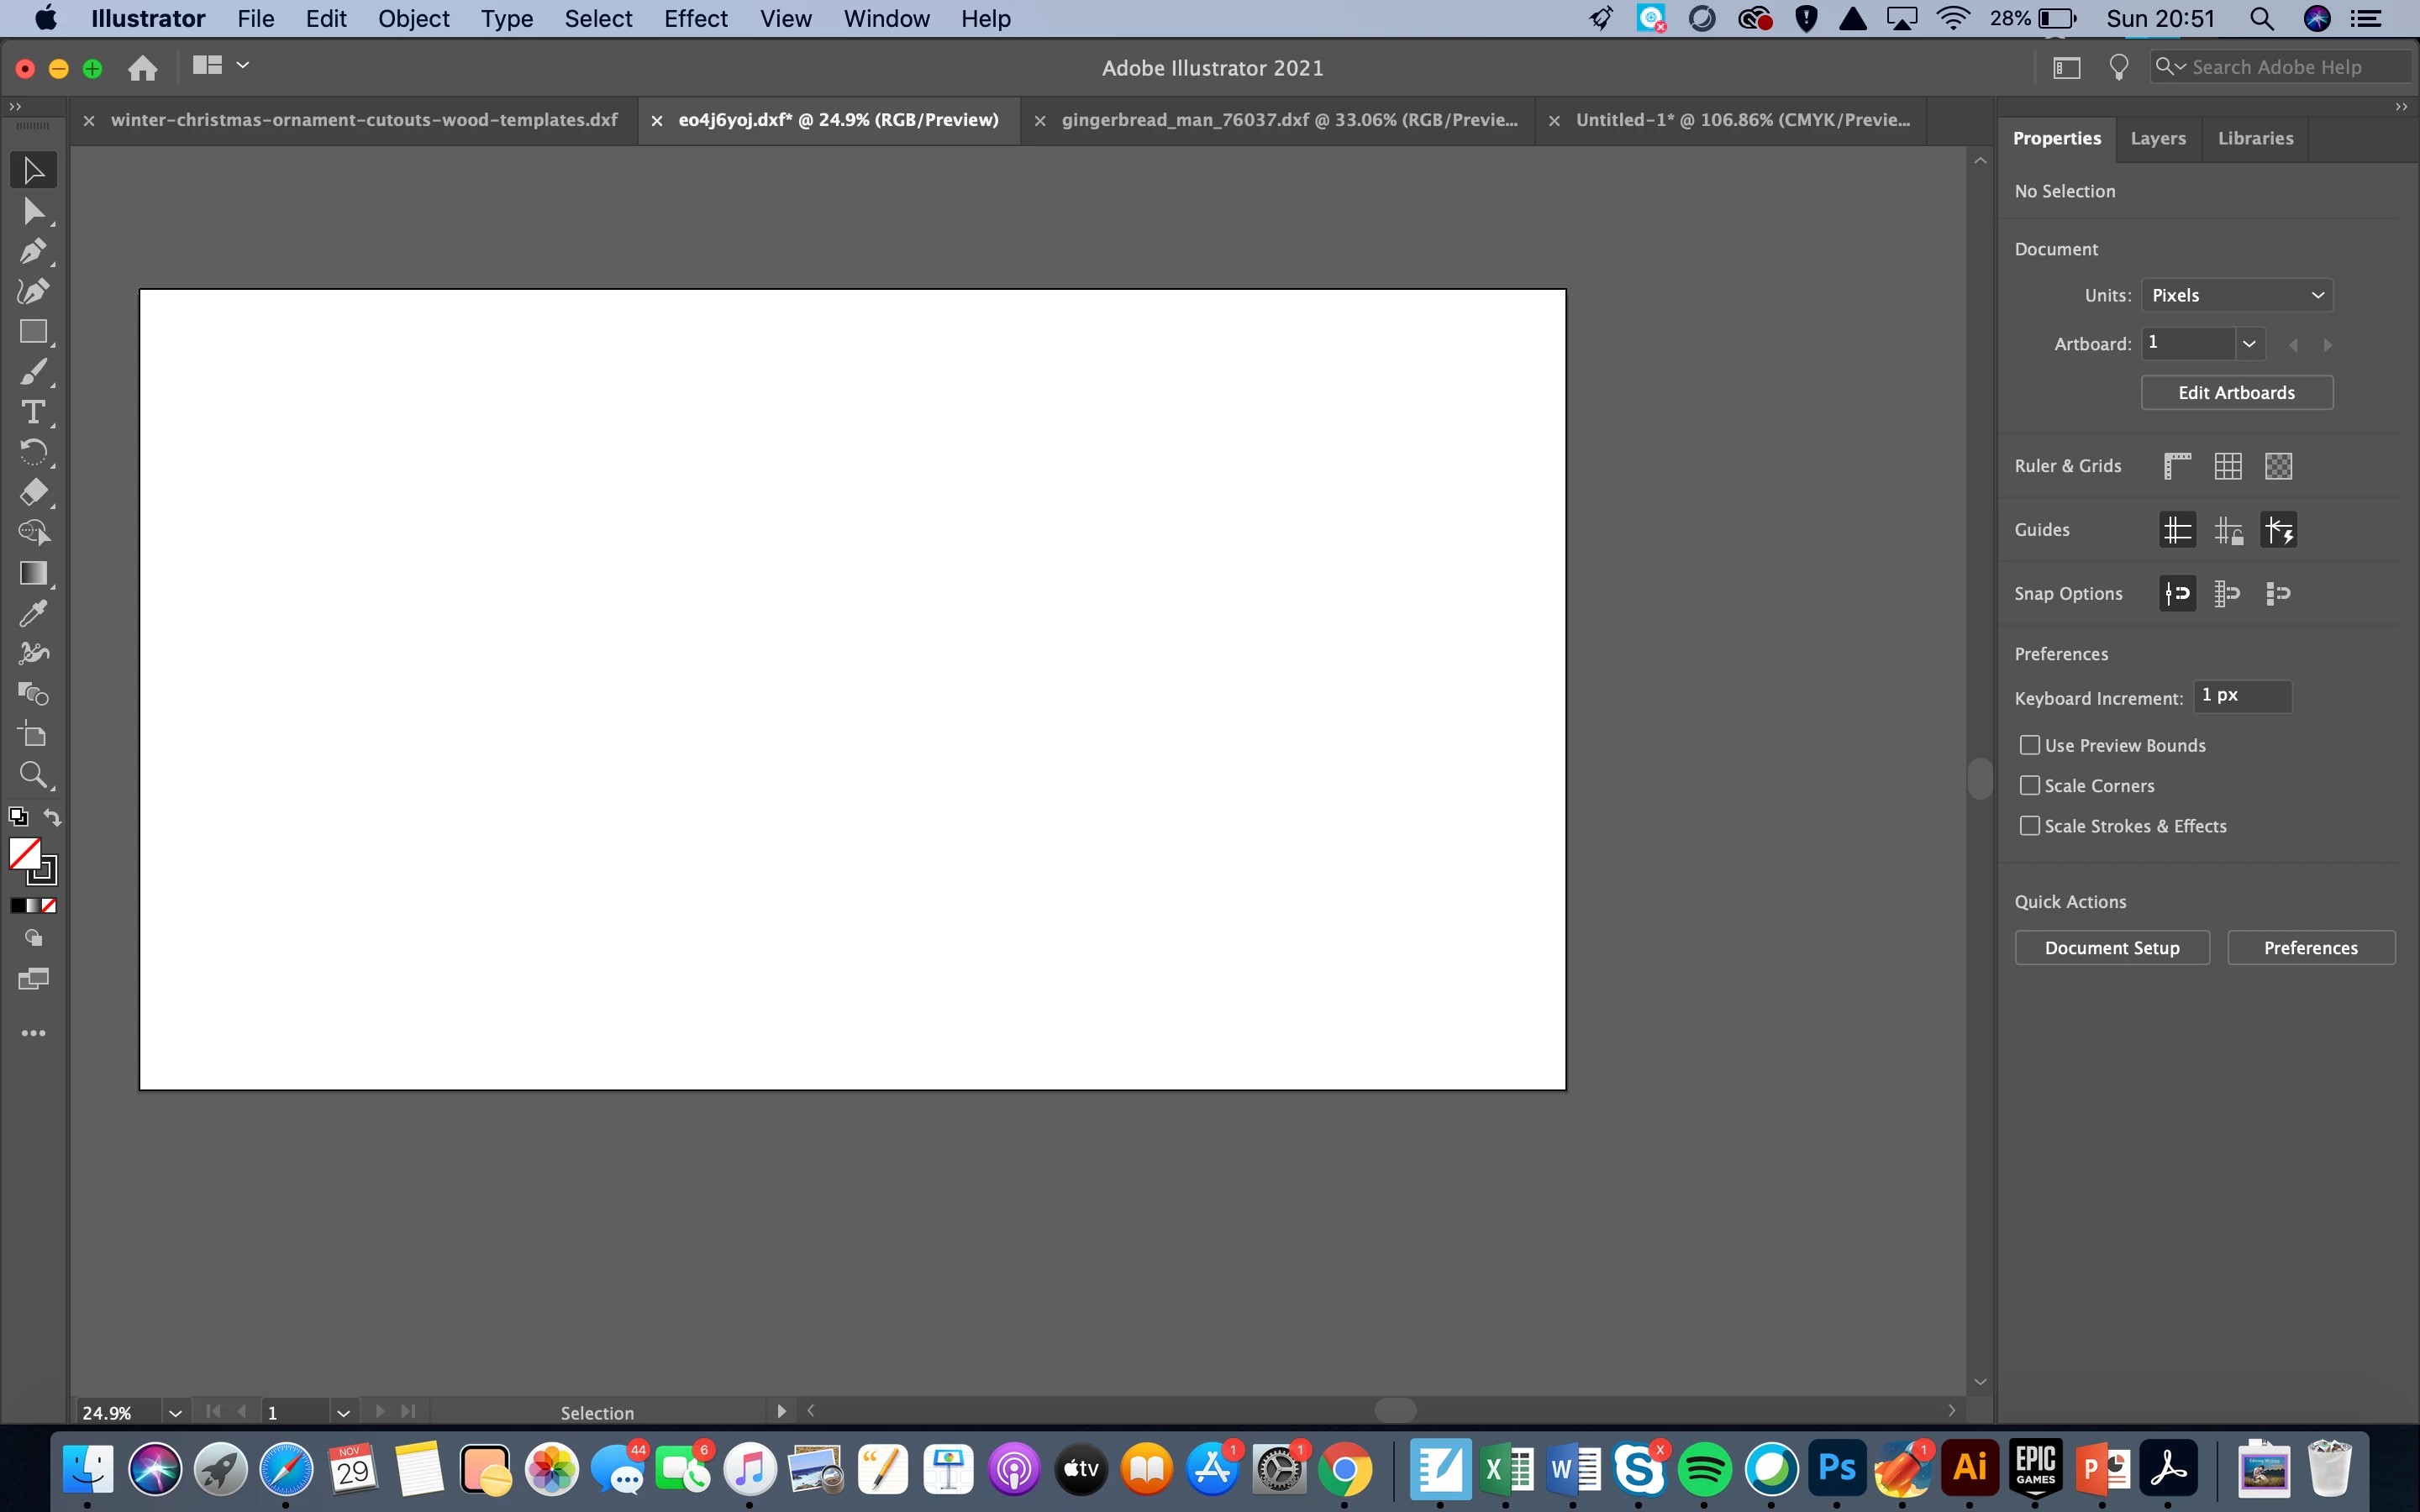
Task: Select the Zoom tool
Action: point(33,775)
